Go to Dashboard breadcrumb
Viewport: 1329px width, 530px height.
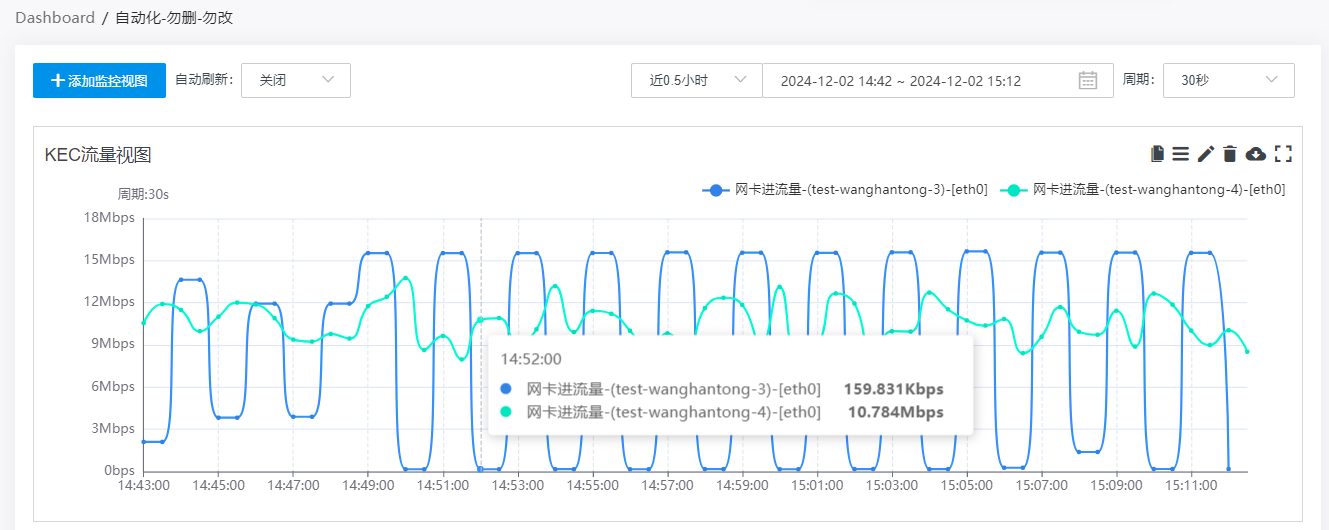coord(55,18)
